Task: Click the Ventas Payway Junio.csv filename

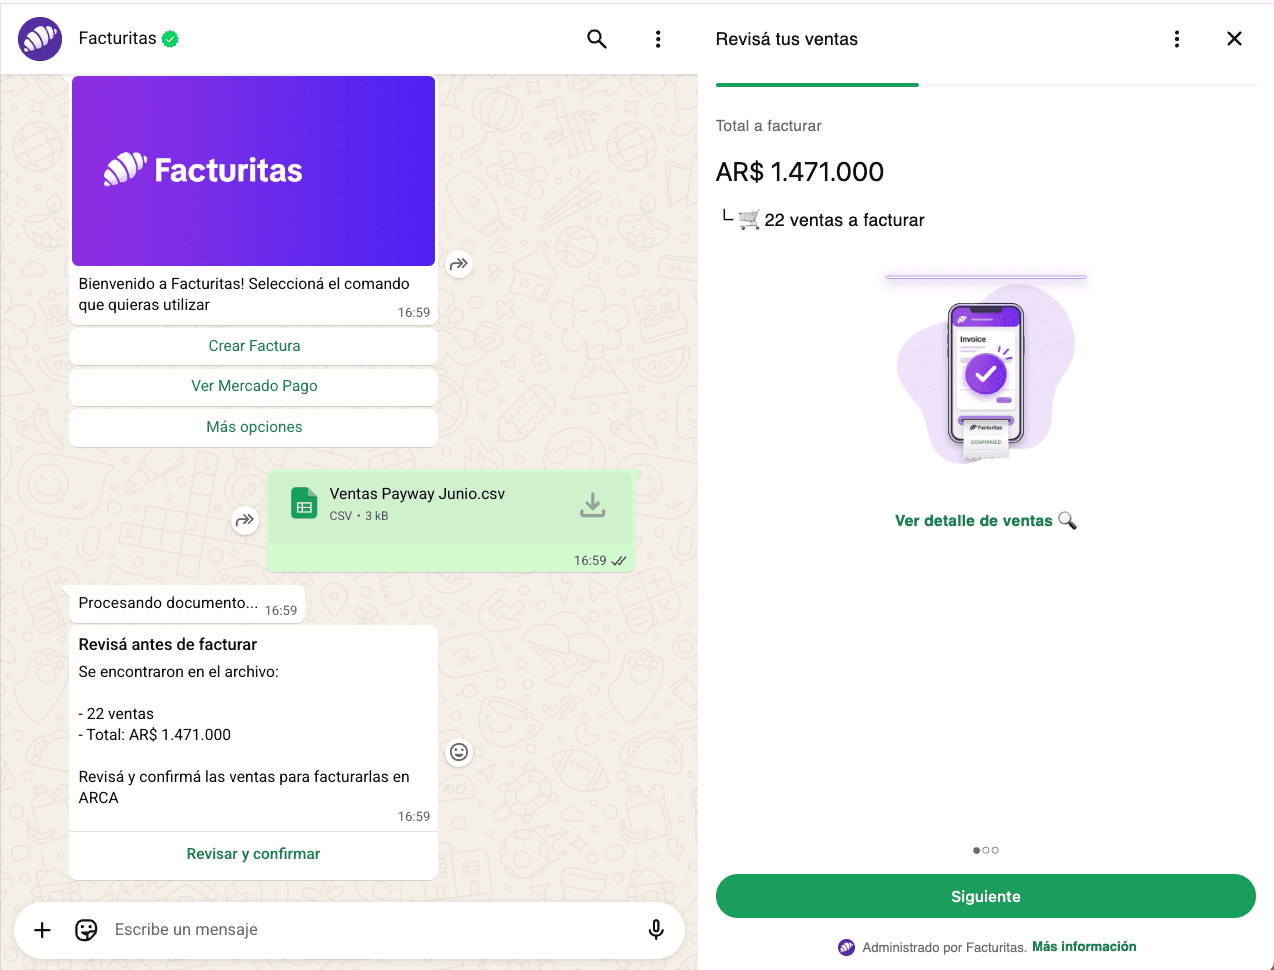Action: (x=417, y=494)
